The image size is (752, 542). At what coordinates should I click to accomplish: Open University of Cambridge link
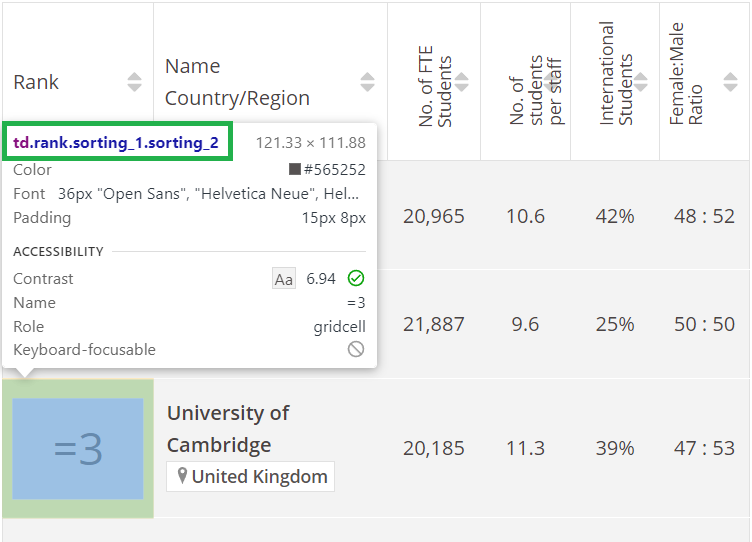(x=228, y=429)
